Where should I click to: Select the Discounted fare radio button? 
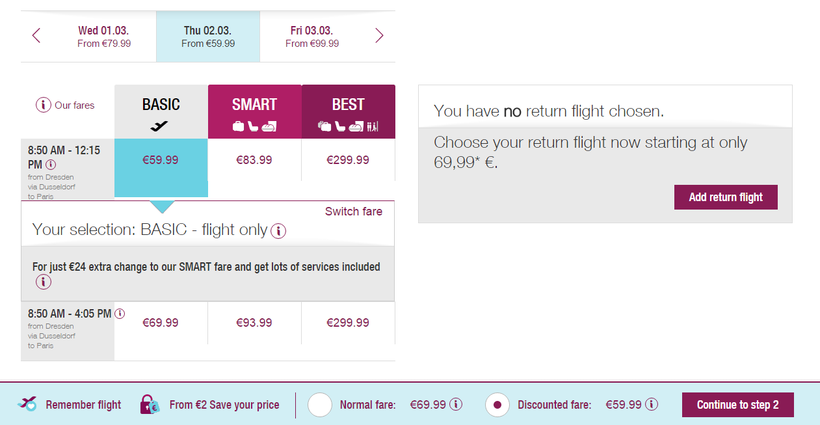(497, 405)
